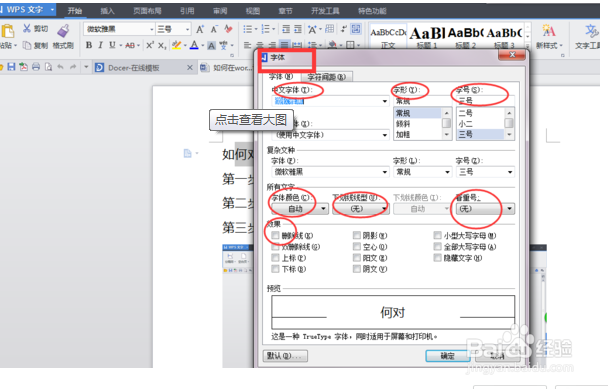Open complex script 字号 size dropdown
The width and height of the screenshot is (608, 389).
pyautogui.click(x=510, y=172)
